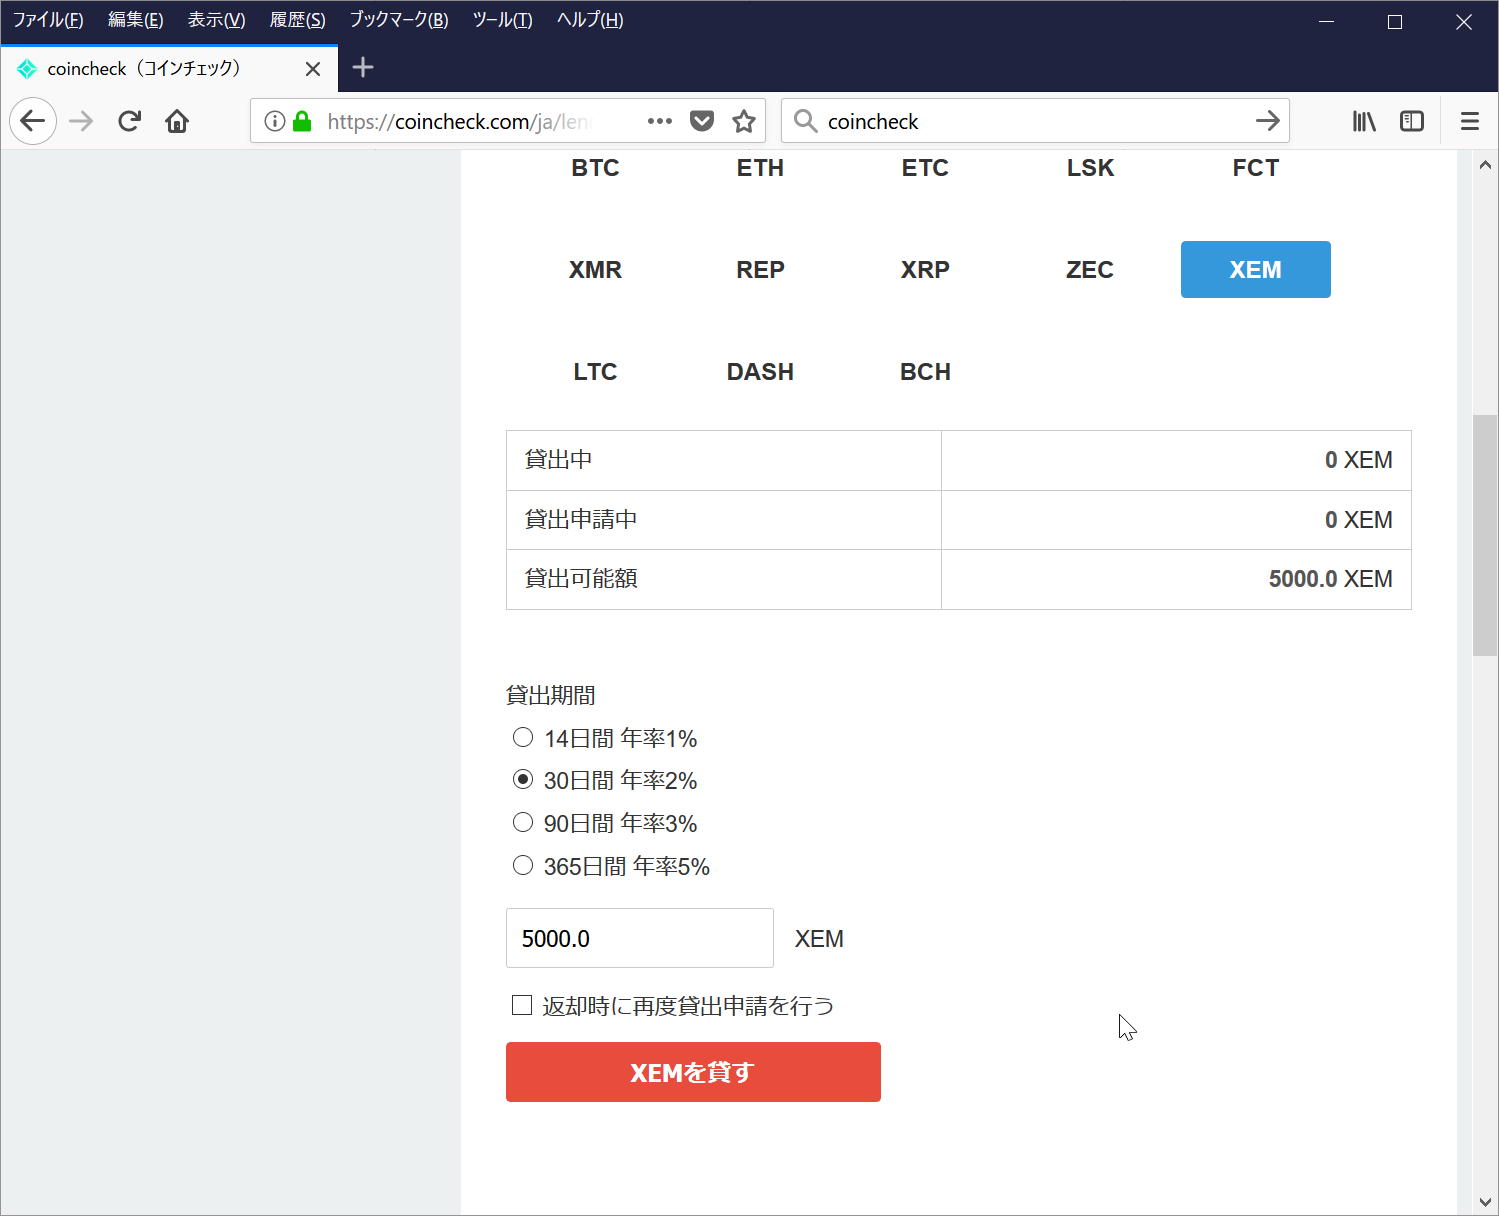Click the vertical scrollbar thumb
This screenshot has width=1499, height=1216.
(1485, 535)
